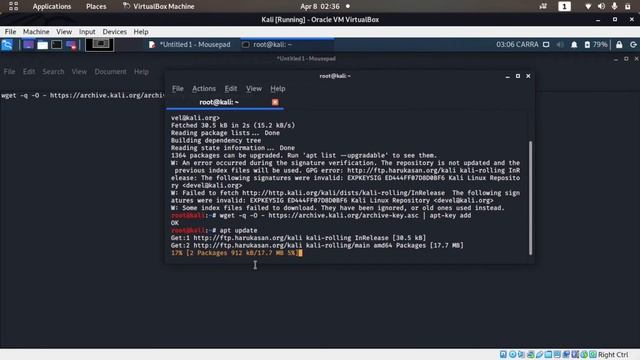Open terminal Help menu
The height and width of the screenshot is (360, 640).
278,89
